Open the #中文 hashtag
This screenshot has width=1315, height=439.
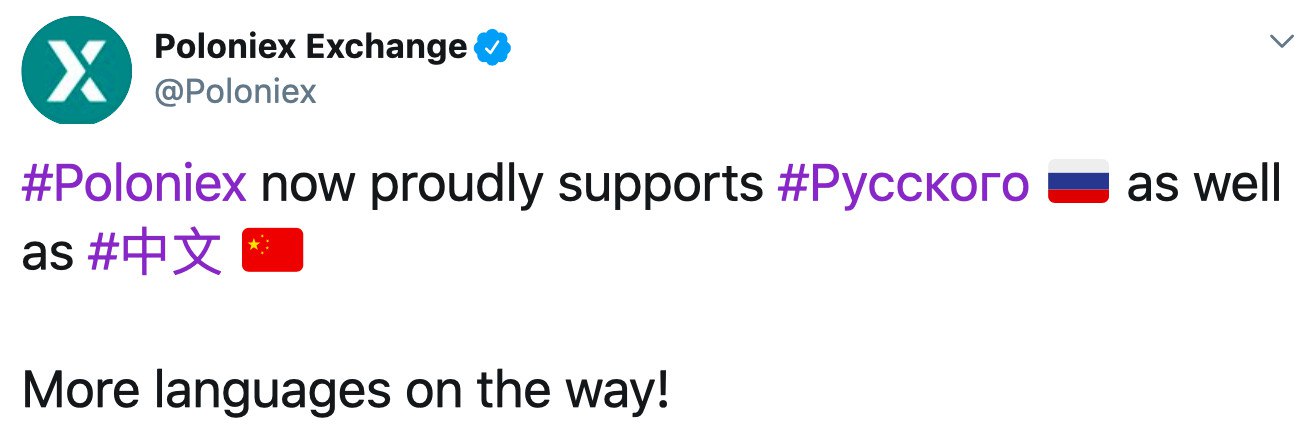155,253
